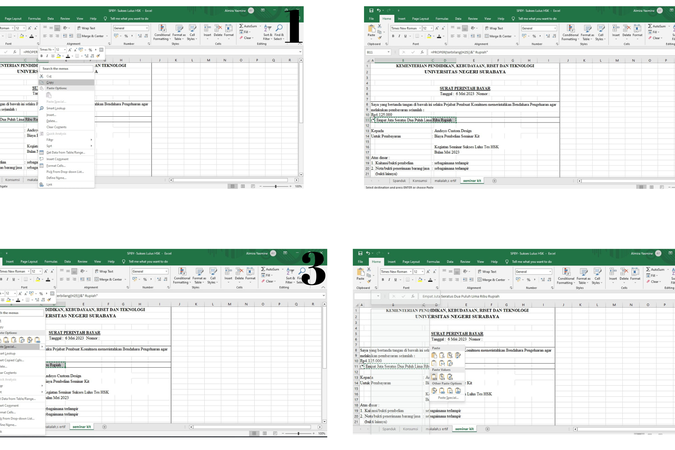Choose Formatting icon under Other Paste Options
Screen dimensions: 675x450
click(434, 390)
